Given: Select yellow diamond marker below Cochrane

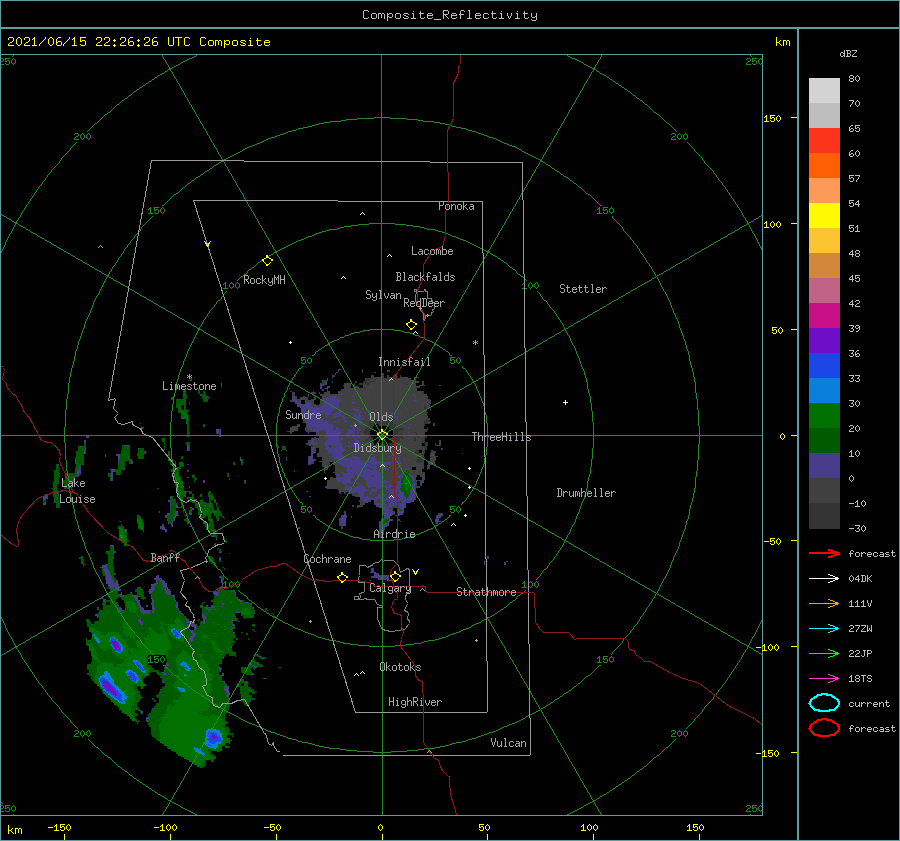Looking at the screenshot, I should 343,578.
